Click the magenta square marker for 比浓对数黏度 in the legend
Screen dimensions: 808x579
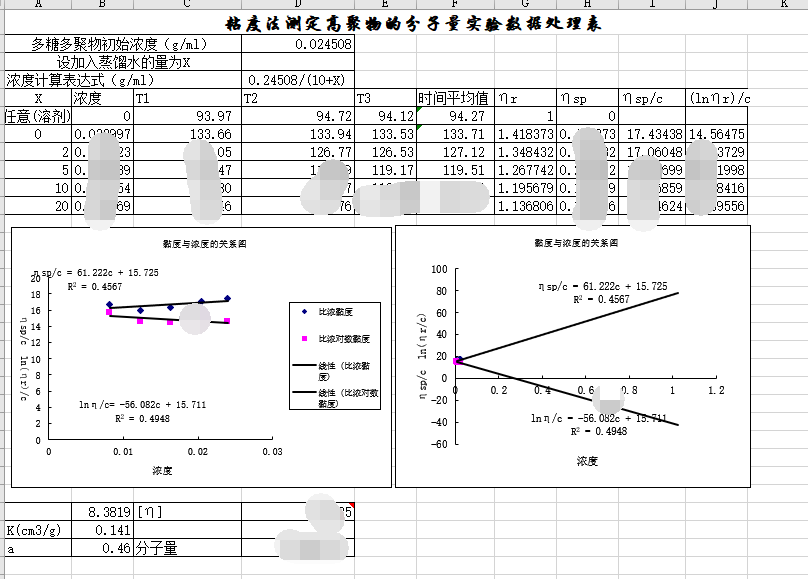point(304,340)
